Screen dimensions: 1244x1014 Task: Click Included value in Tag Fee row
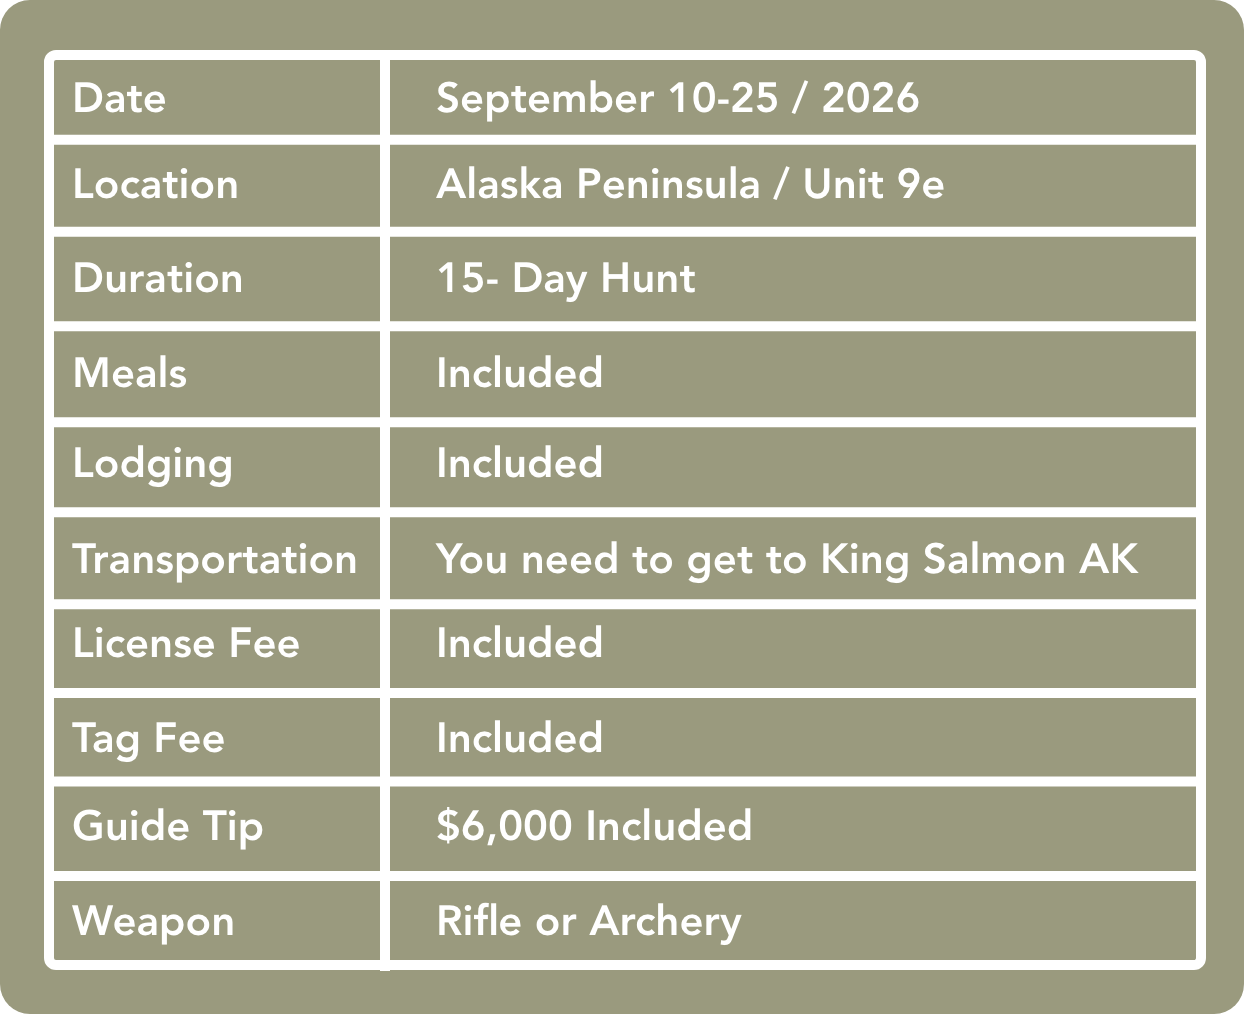[519, 738]
